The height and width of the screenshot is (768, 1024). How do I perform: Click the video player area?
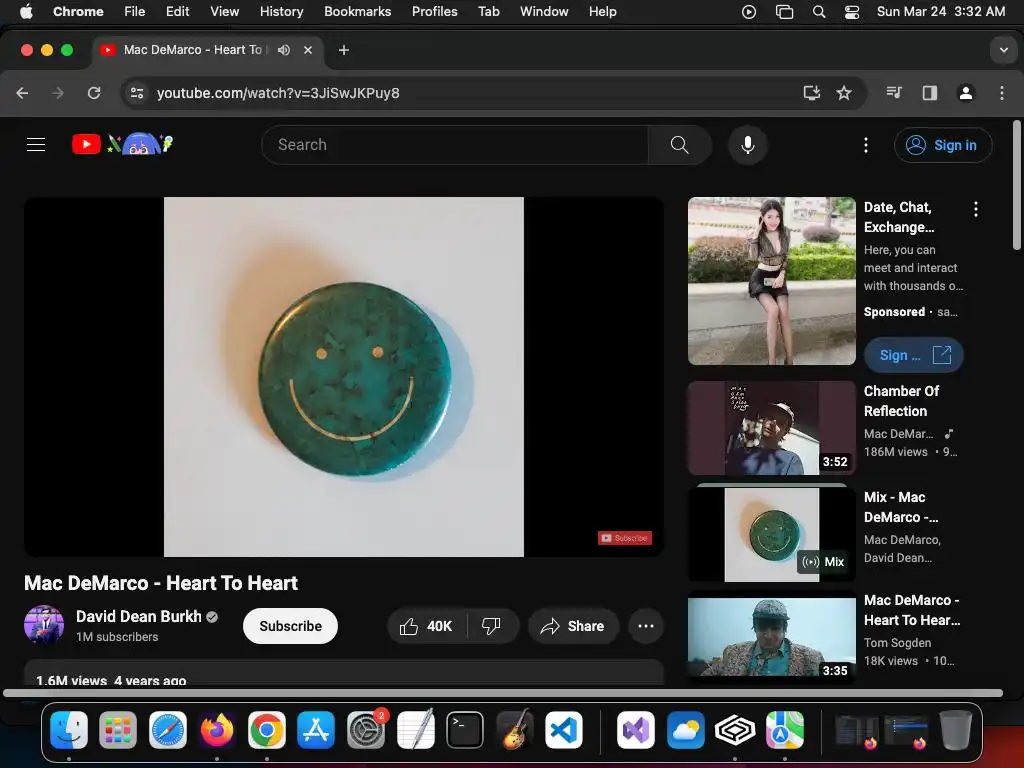point(344,377)
